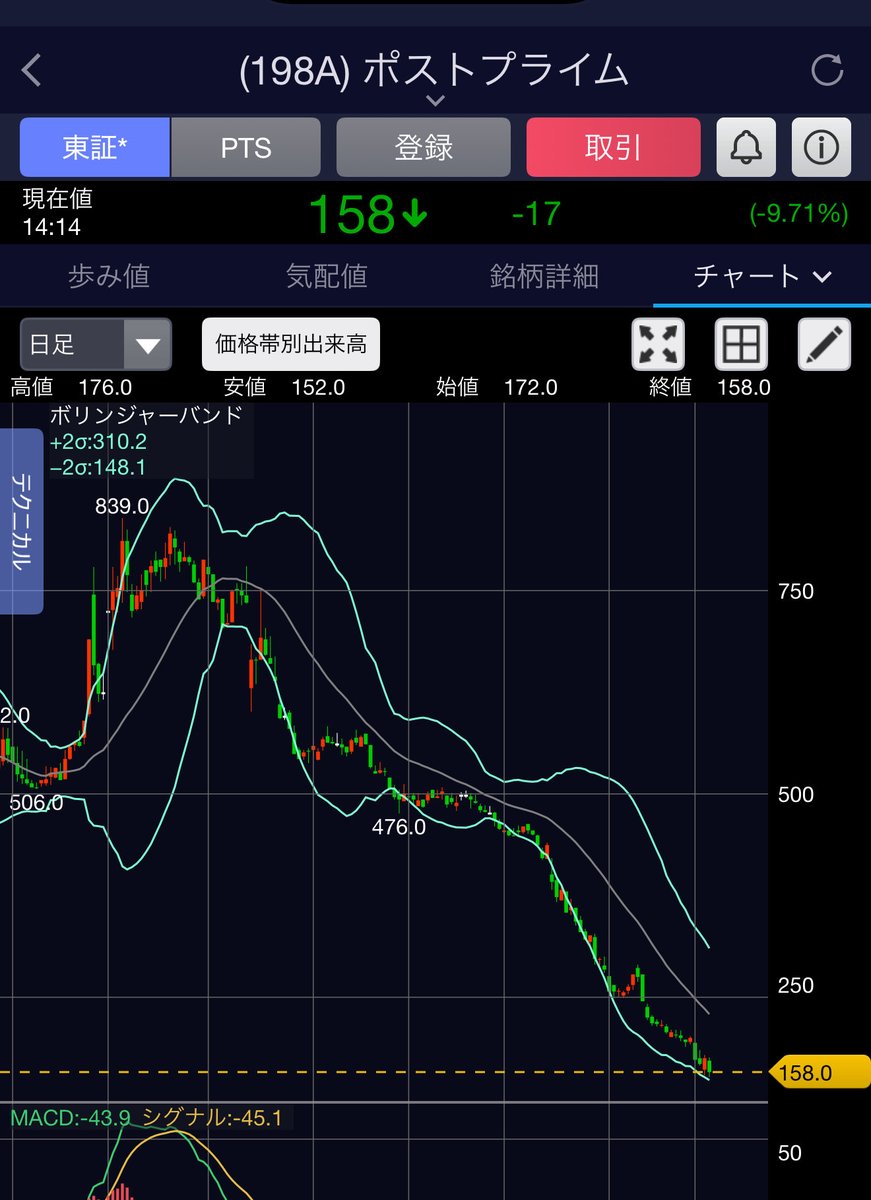This screenshot has width=871, height=1200.
Task: Open the 気配値 tab
Action: click(x=326, y=276)
